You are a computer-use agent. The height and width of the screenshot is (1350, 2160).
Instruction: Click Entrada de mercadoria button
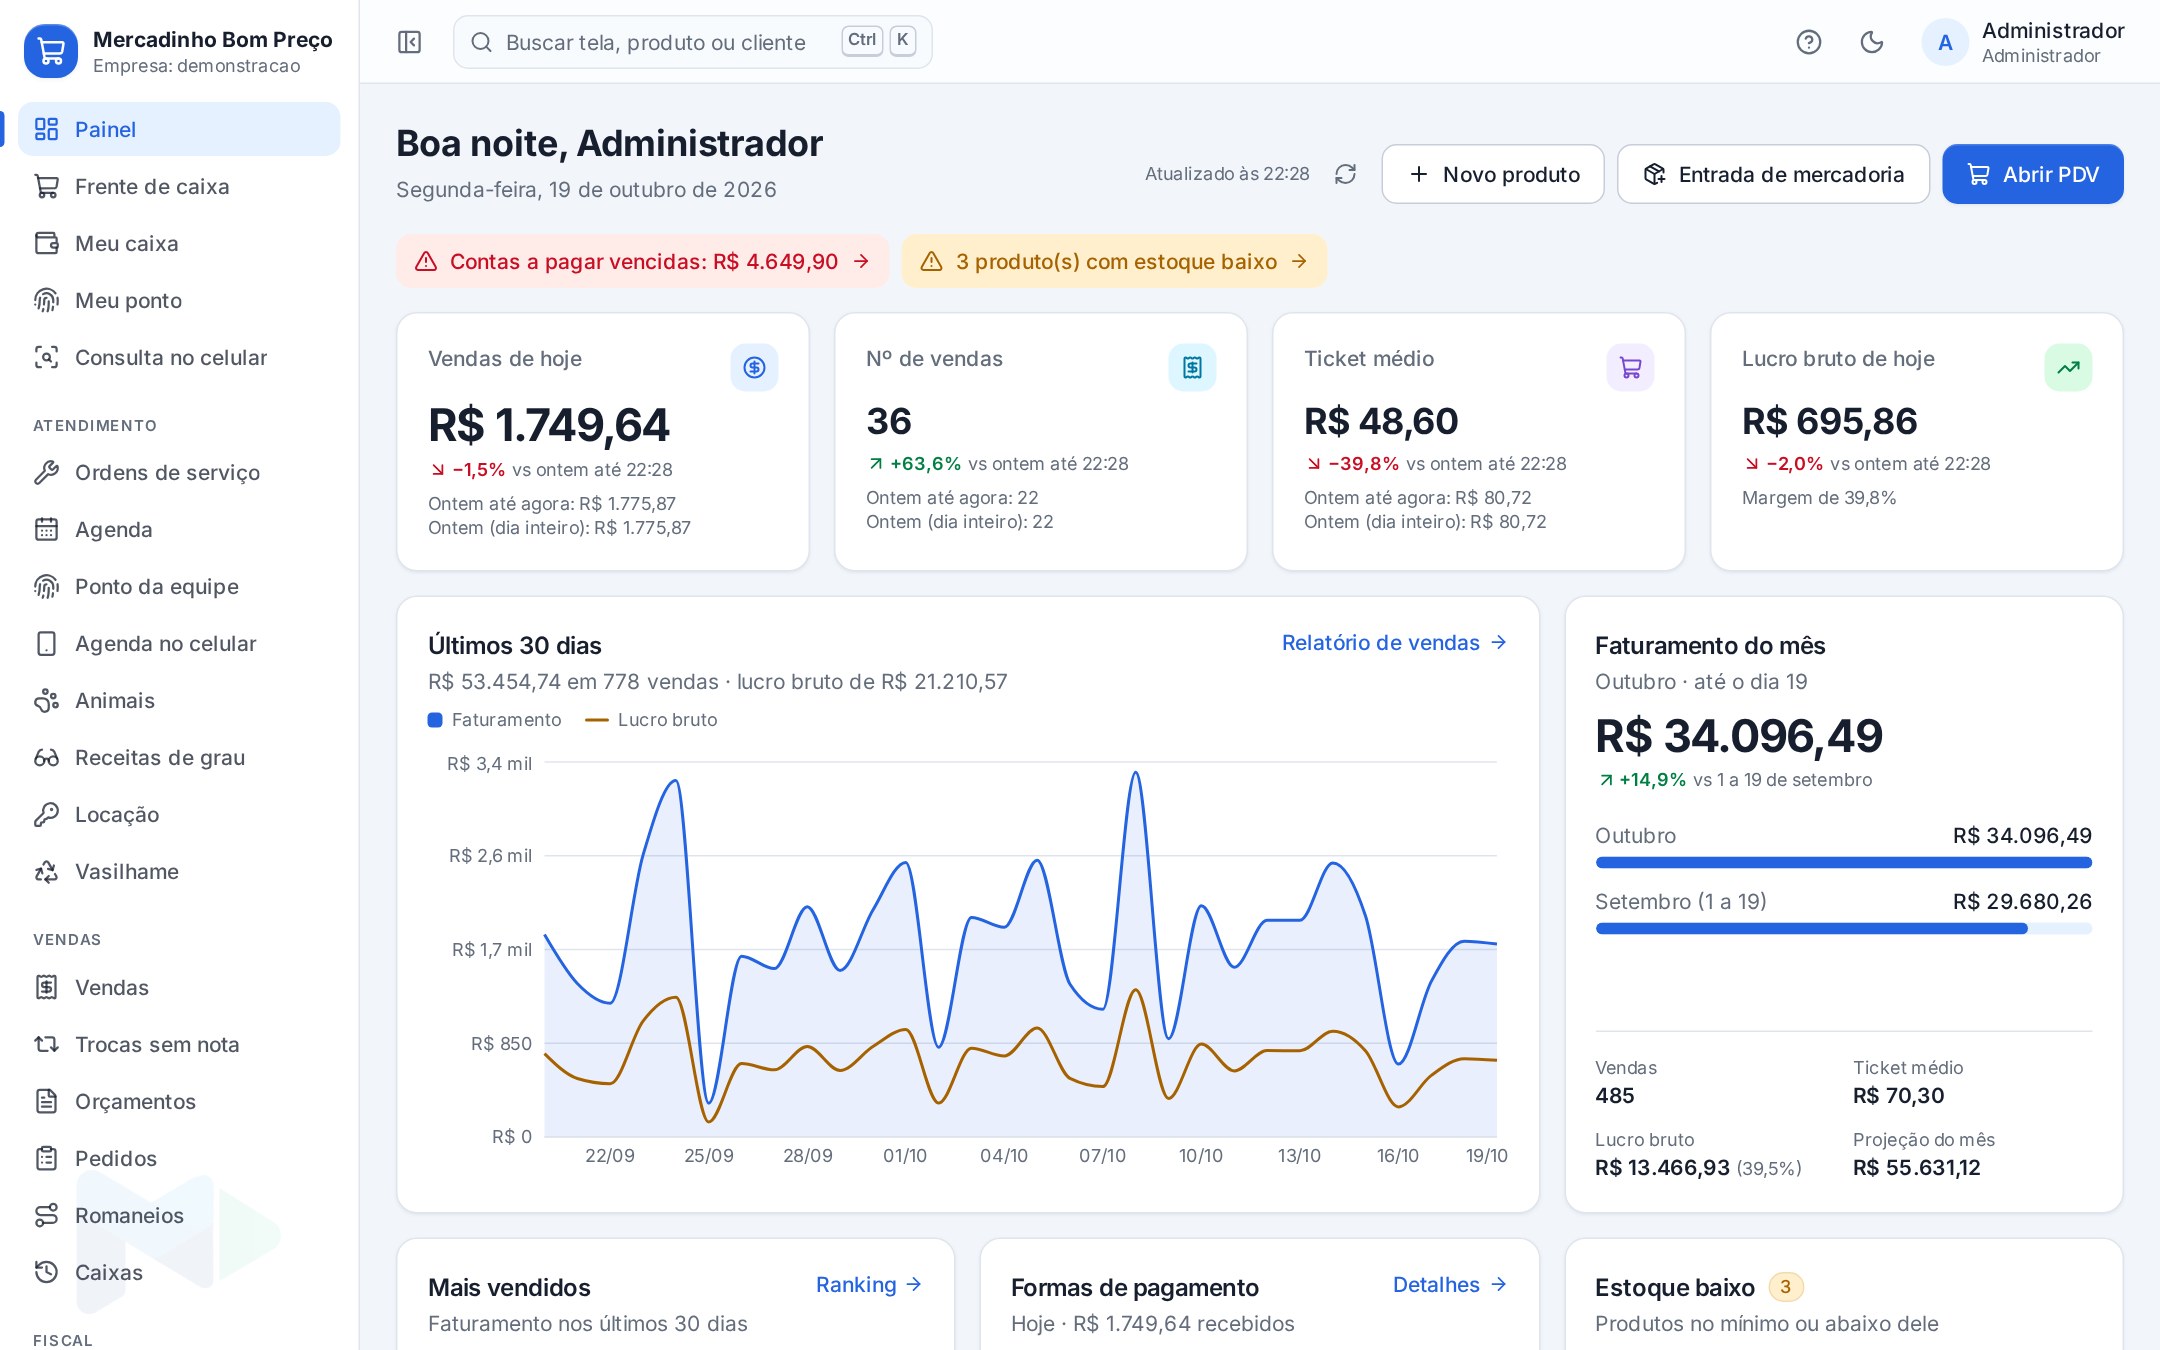click(x=1773, y=174)
